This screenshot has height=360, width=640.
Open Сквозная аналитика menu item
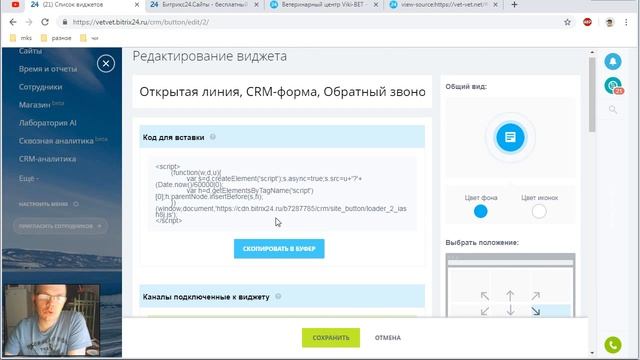56,141
